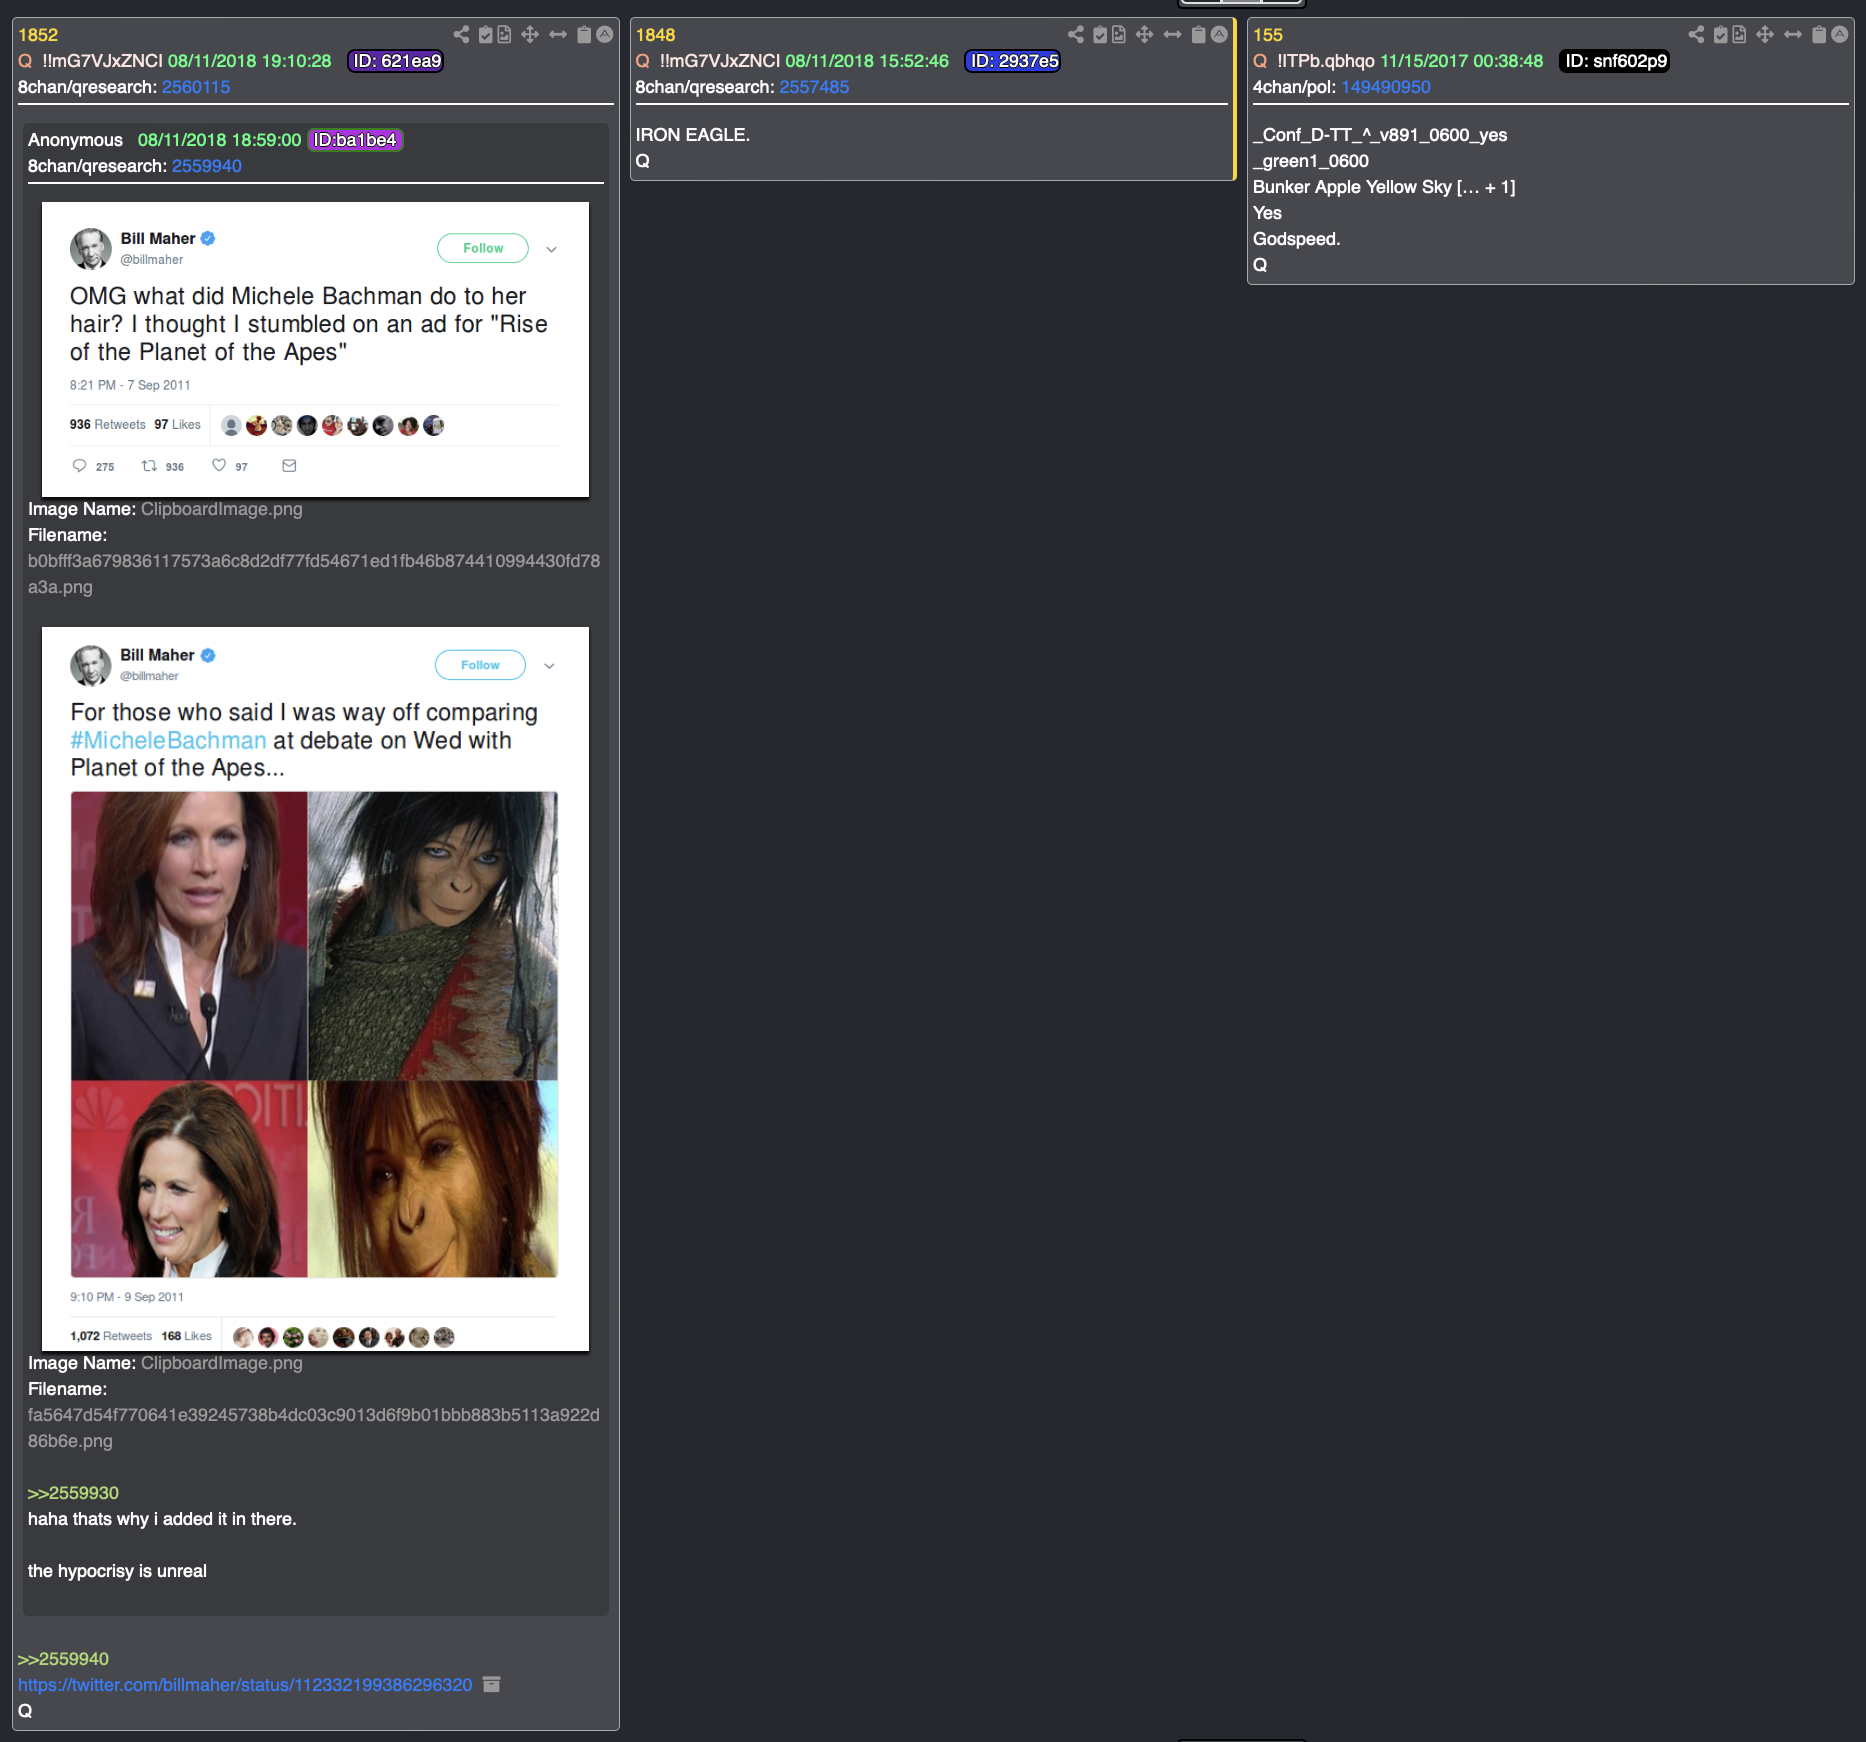Click the ID: 2937e5 blue badge
Image resolution: width=1866 pixels, height=1742 pixels.
click(x=1014, y=61)
